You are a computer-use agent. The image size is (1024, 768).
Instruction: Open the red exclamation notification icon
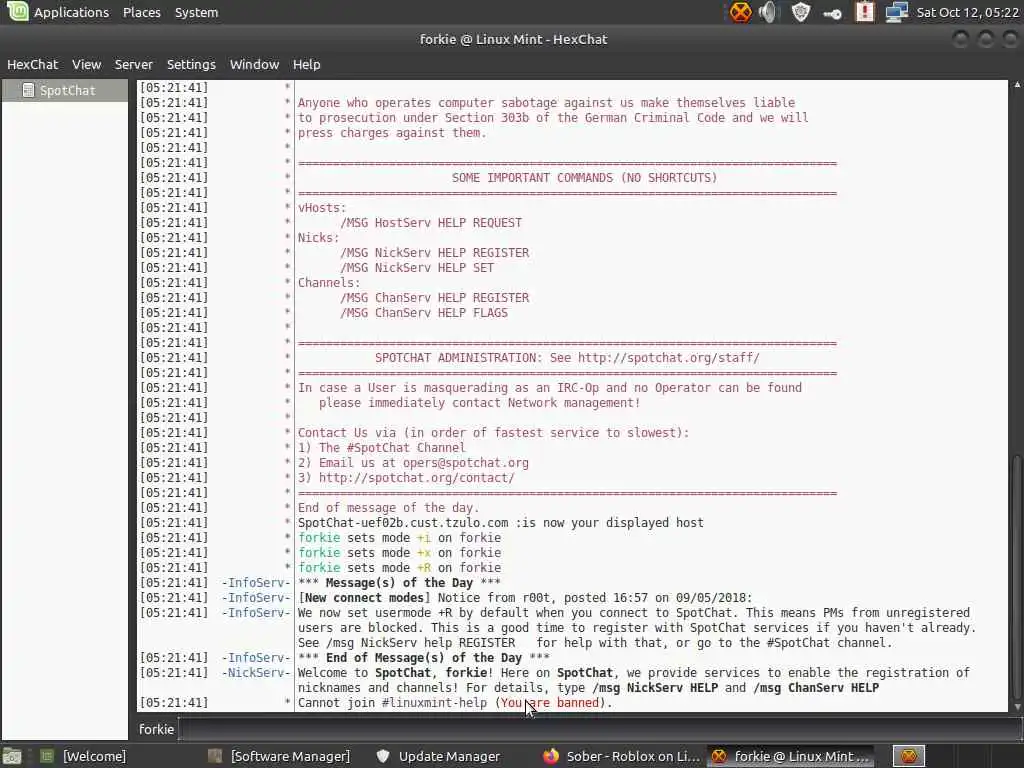865,12
